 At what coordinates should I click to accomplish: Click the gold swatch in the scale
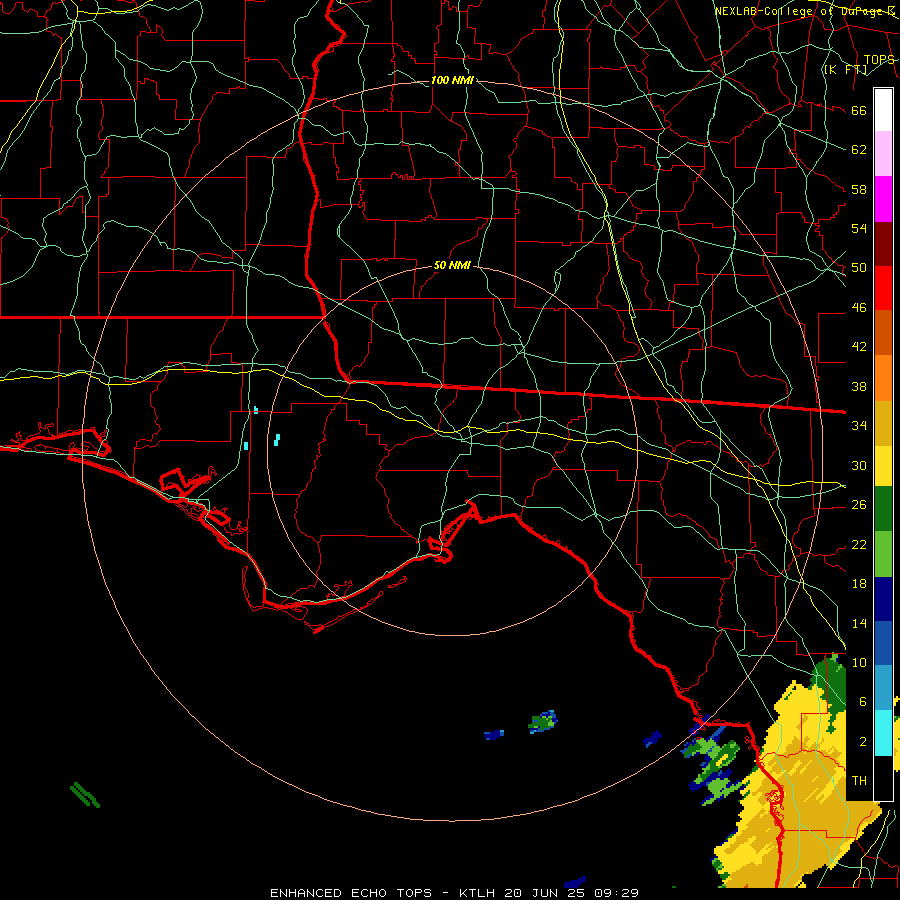tap(883, 423)
